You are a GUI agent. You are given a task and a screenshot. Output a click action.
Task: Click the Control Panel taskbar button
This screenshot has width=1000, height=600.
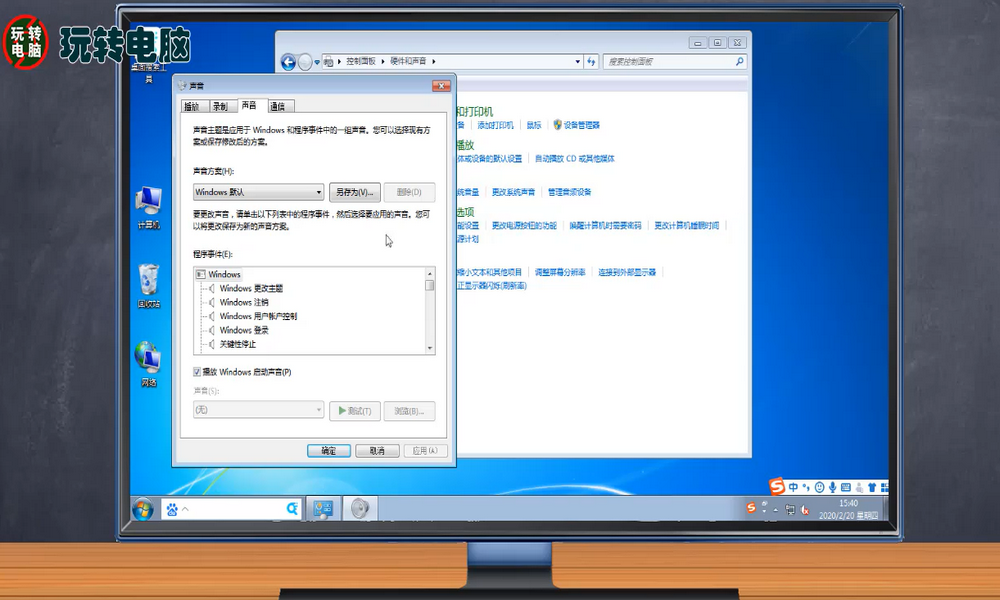[x=323, y=509]
